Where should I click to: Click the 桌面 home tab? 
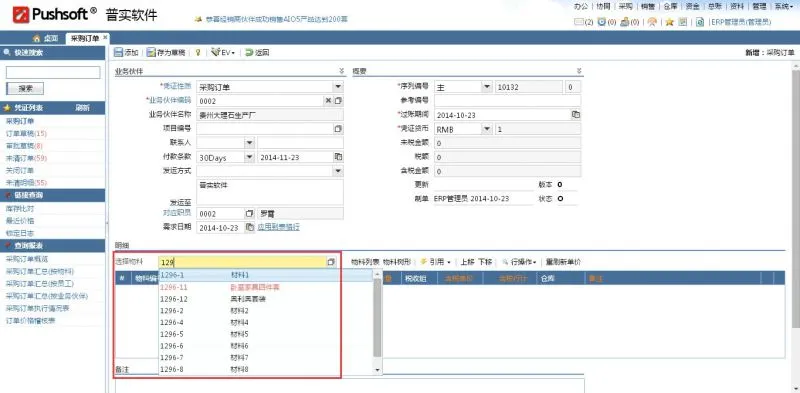pos(45,38)
